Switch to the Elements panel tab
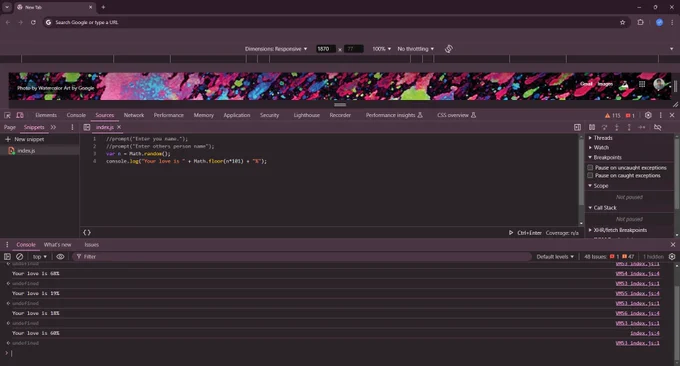 pyautogui.click(x=46, y=115)
